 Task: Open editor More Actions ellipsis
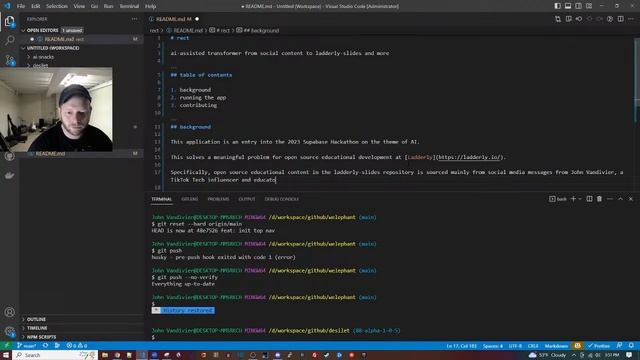[631, 19]
